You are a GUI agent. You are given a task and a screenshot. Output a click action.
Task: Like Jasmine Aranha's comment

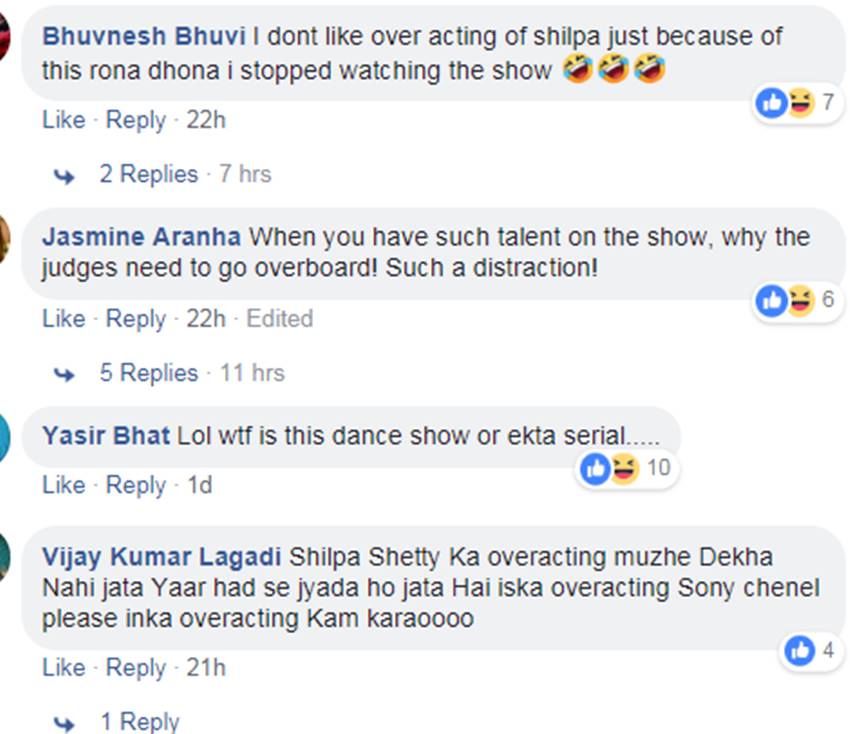(63, 319)
